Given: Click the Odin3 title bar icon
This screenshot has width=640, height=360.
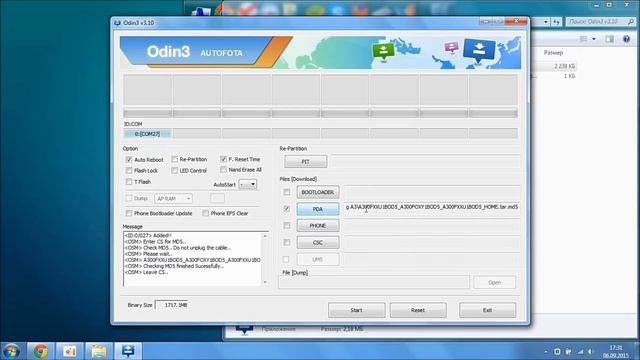Looking at the screenshot, I should [118, 23].
